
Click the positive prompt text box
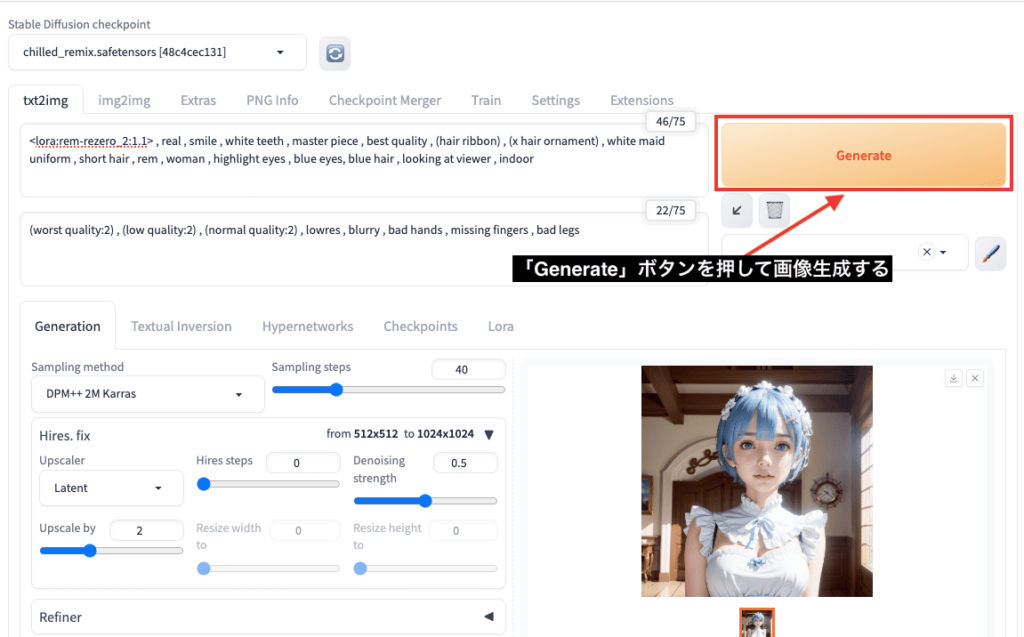[x=364, y=160]
